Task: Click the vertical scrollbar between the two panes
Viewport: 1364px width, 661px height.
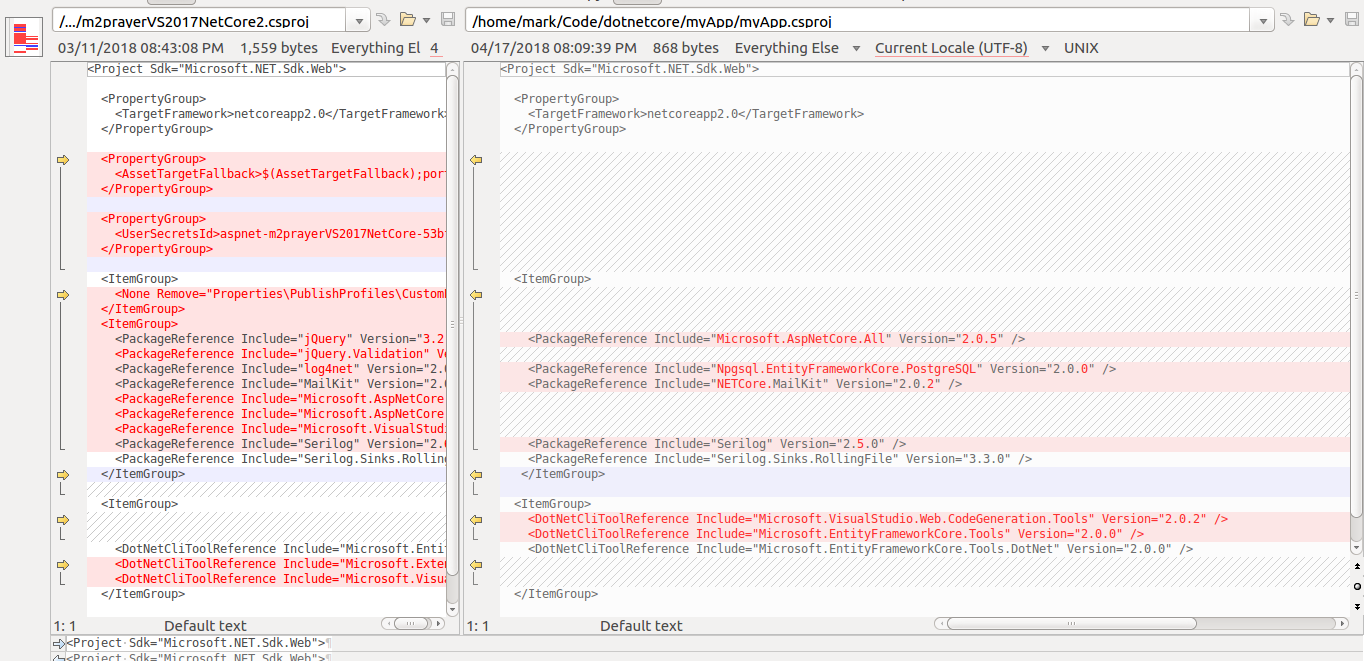Action: tap(454, 320)
